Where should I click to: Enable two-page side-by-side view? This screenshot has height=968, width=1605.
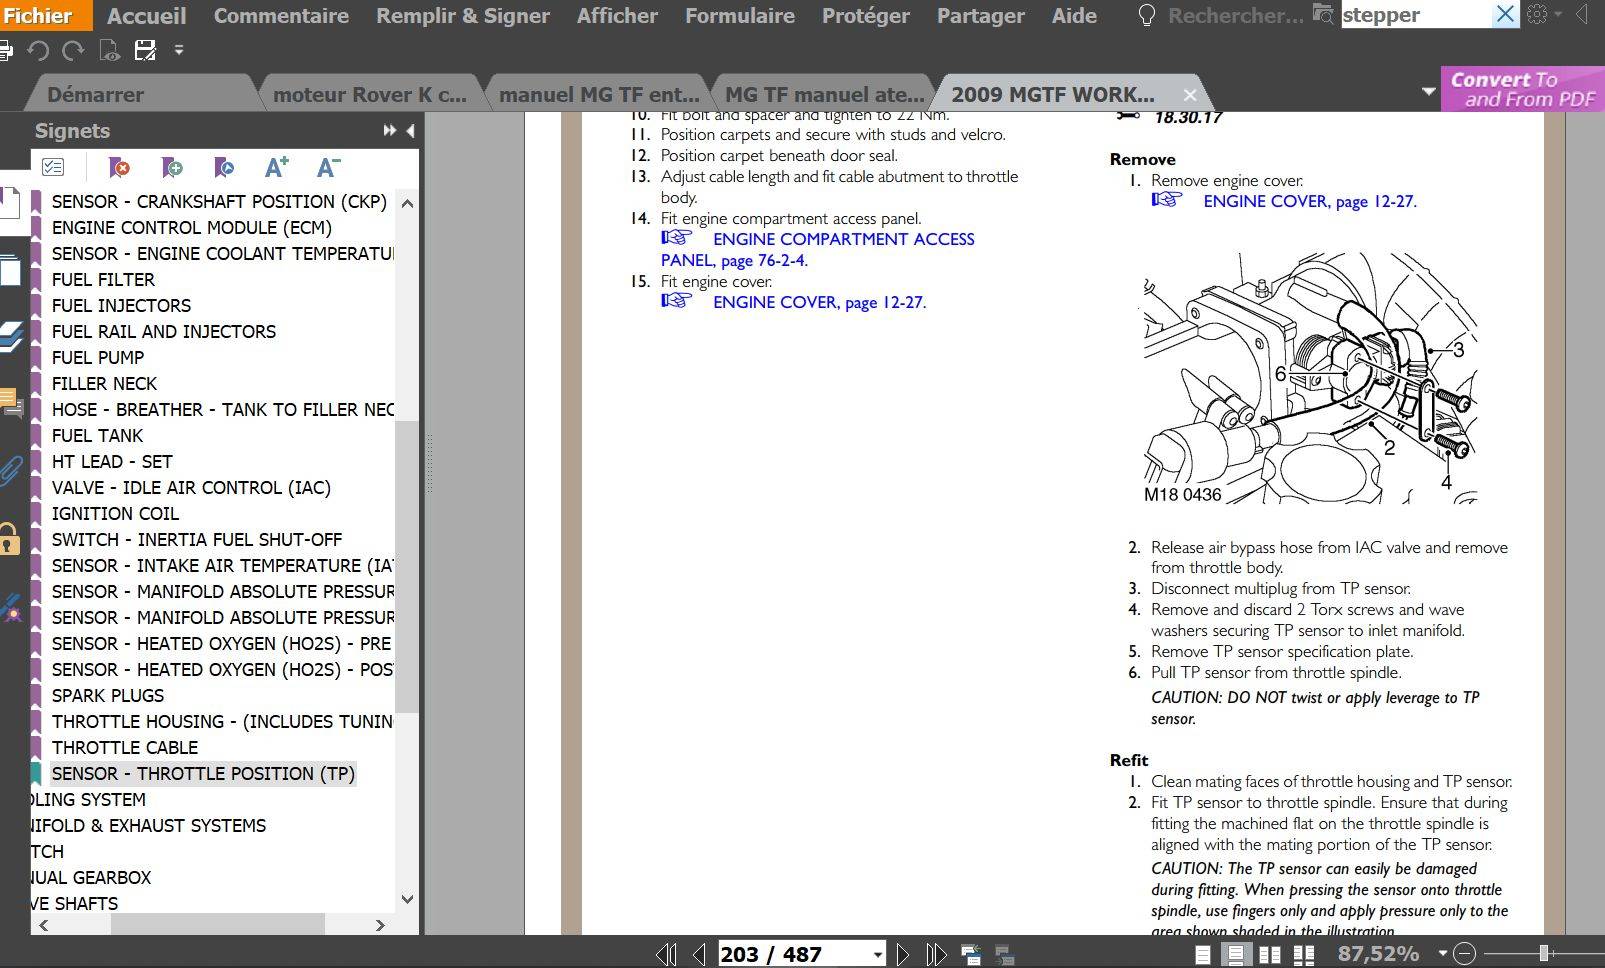(x=1268, y=953)
